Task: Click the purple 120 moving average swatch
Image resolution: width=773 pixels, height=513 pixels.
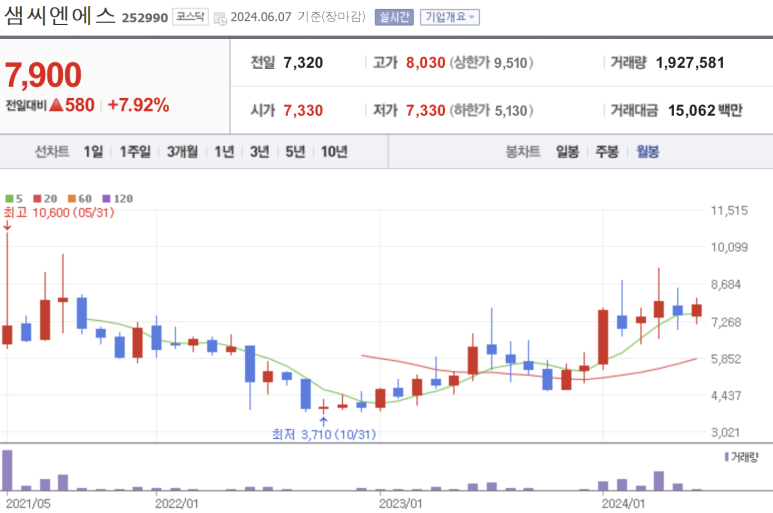Action: (106, 199)
